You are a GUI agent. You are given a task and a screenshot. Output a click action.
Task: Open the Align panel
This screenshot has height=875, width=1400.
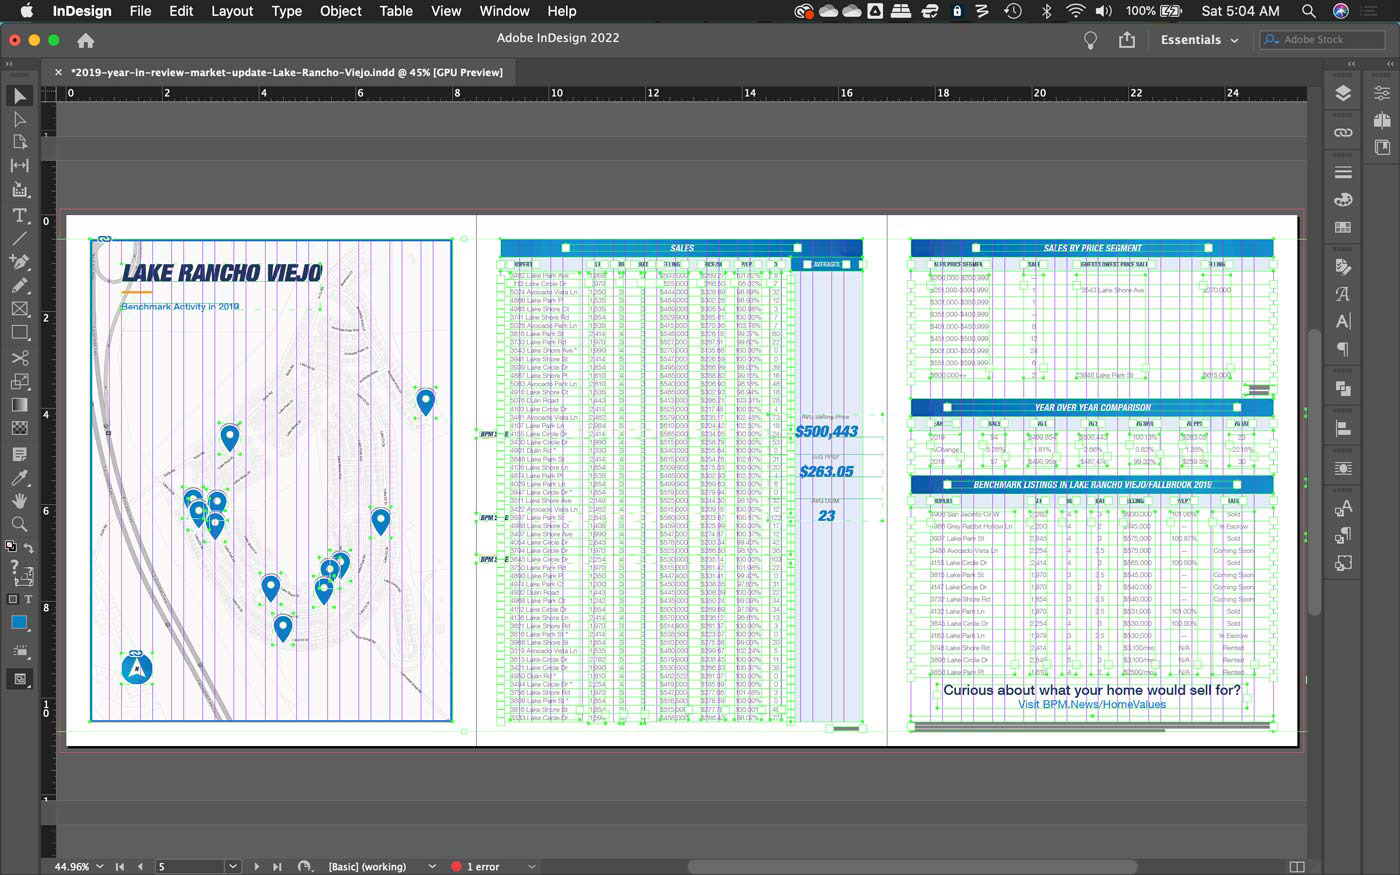[x=1343, y=429]
